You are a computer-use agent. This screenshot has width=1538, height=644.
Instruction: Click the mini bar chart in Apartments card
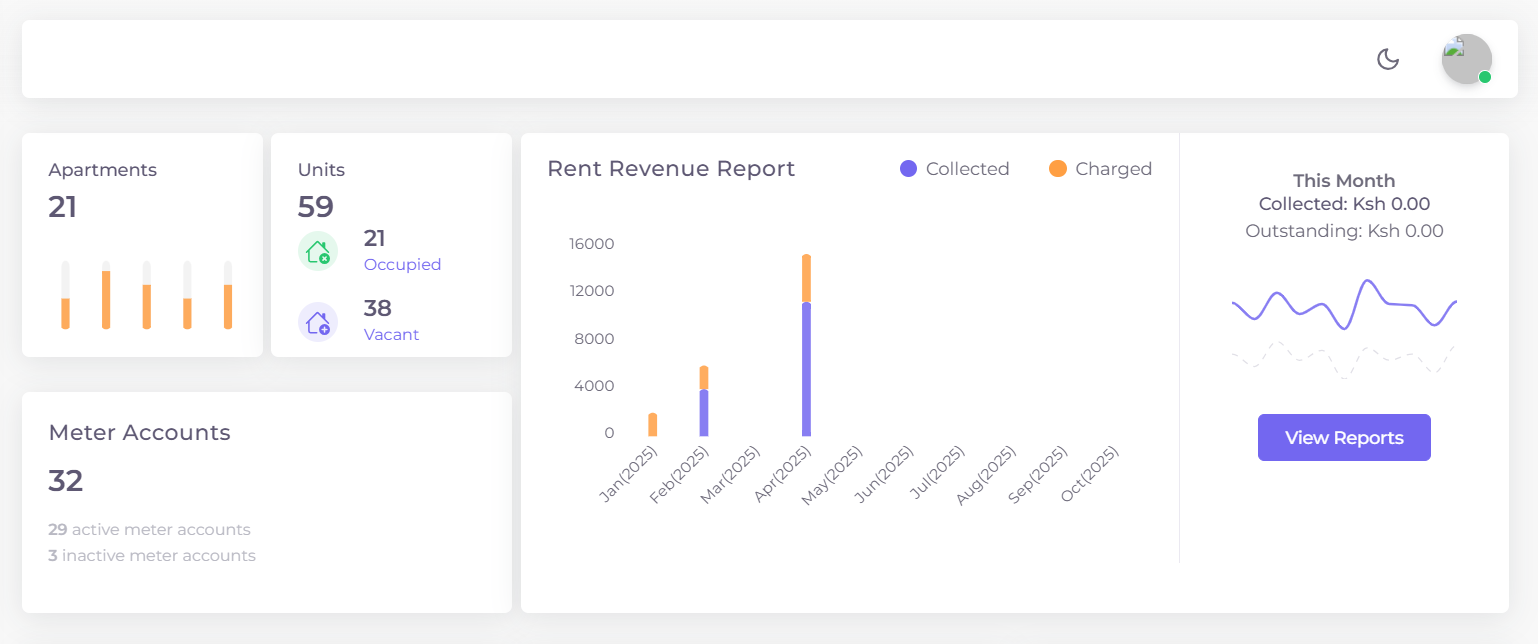[x=145, y=295]
